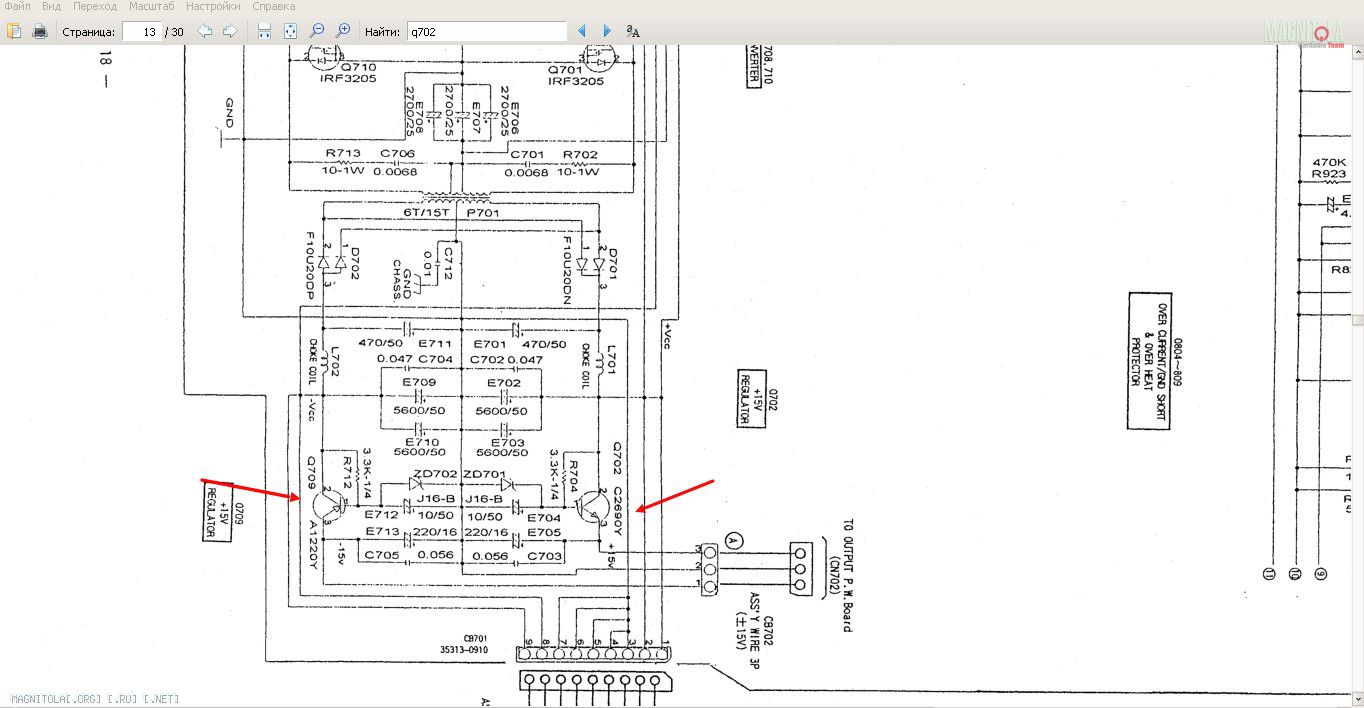
Task: Click the R923 resistor label
Action: click(1329, 173)
